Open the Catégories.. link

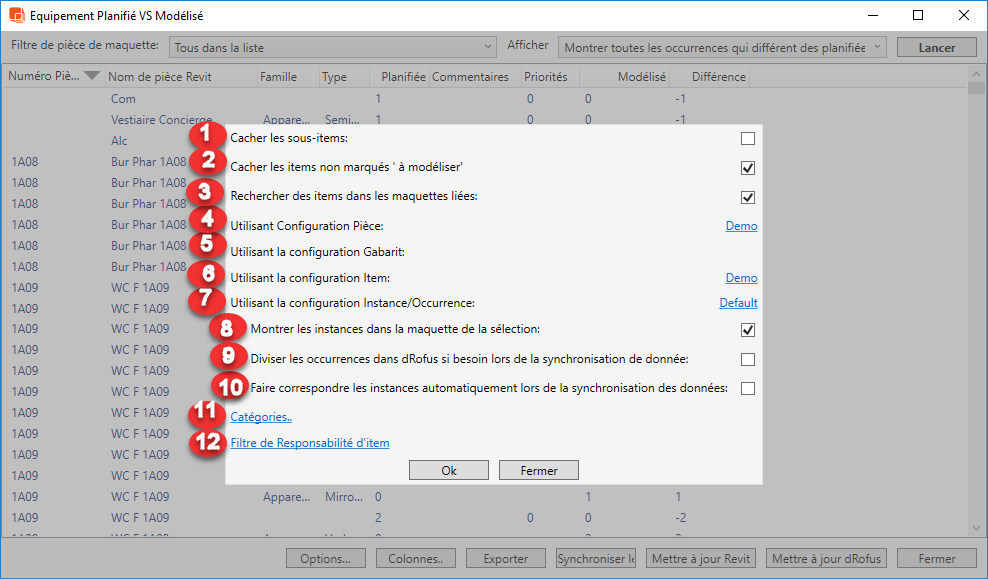pos(261,417)
